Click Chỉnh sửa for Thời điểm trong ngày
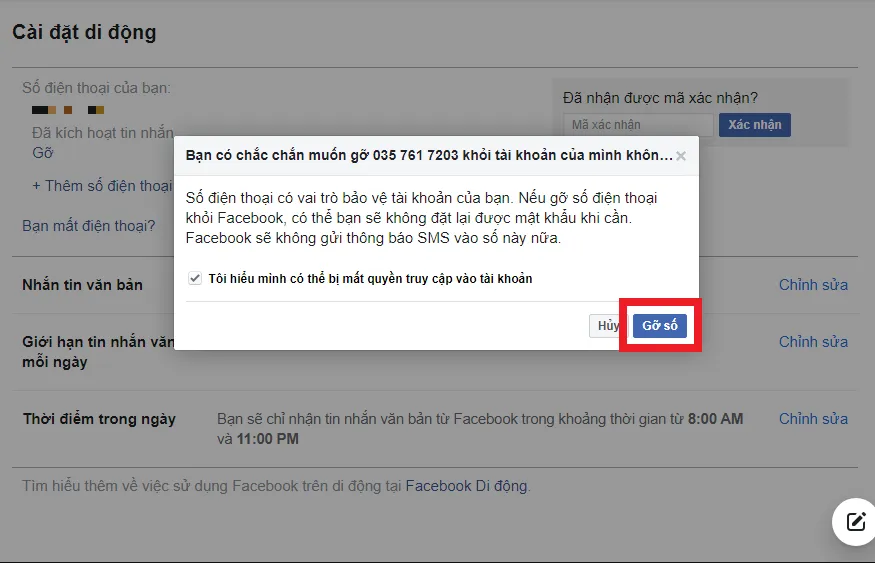 click(x=813, y=419)
